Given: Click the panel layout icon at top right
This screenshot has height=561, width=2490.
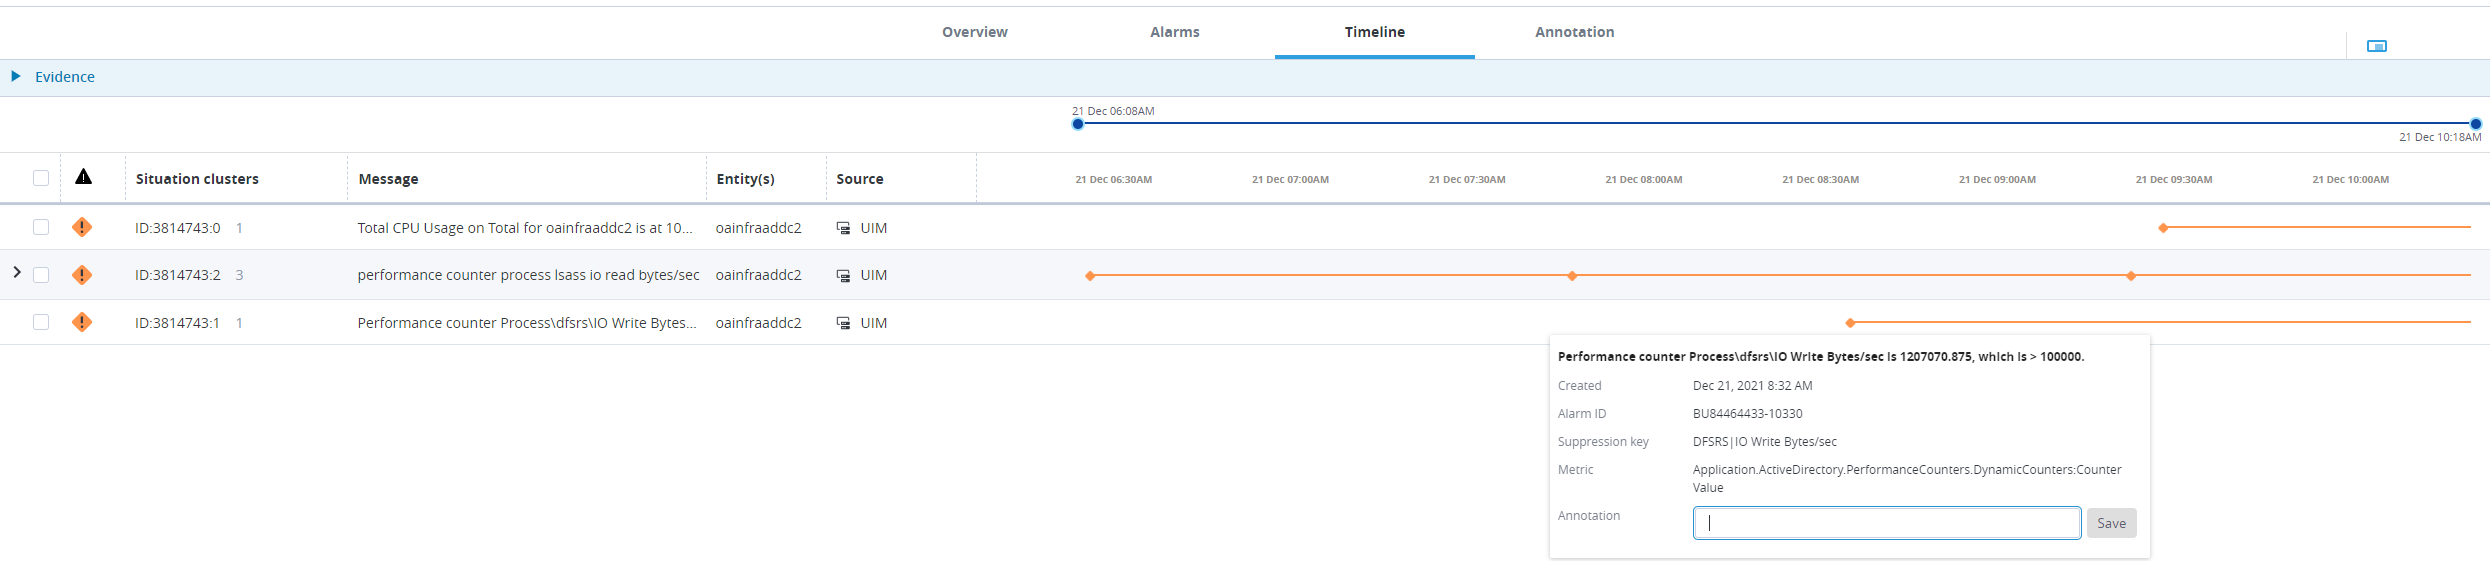Looking at the screenshot, I should point(2376,46).
